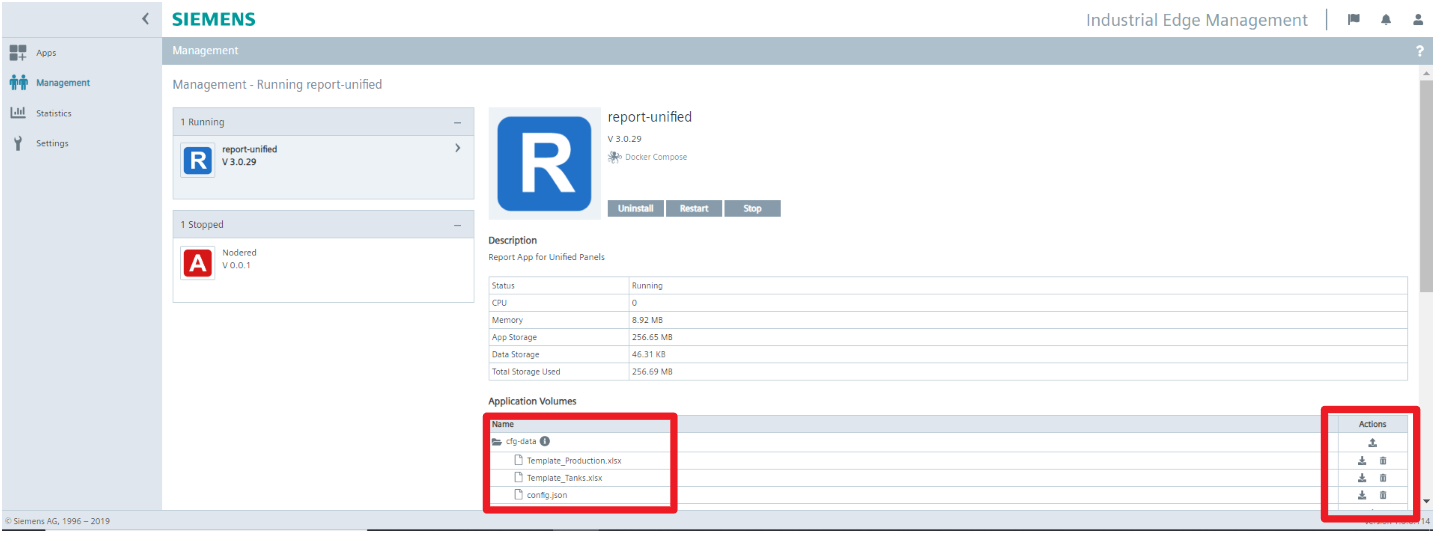The width and height of the screenshot is (1437, 533).
Task: Collapse the 1 Stopped panel
Action: [x=458, y=225]
